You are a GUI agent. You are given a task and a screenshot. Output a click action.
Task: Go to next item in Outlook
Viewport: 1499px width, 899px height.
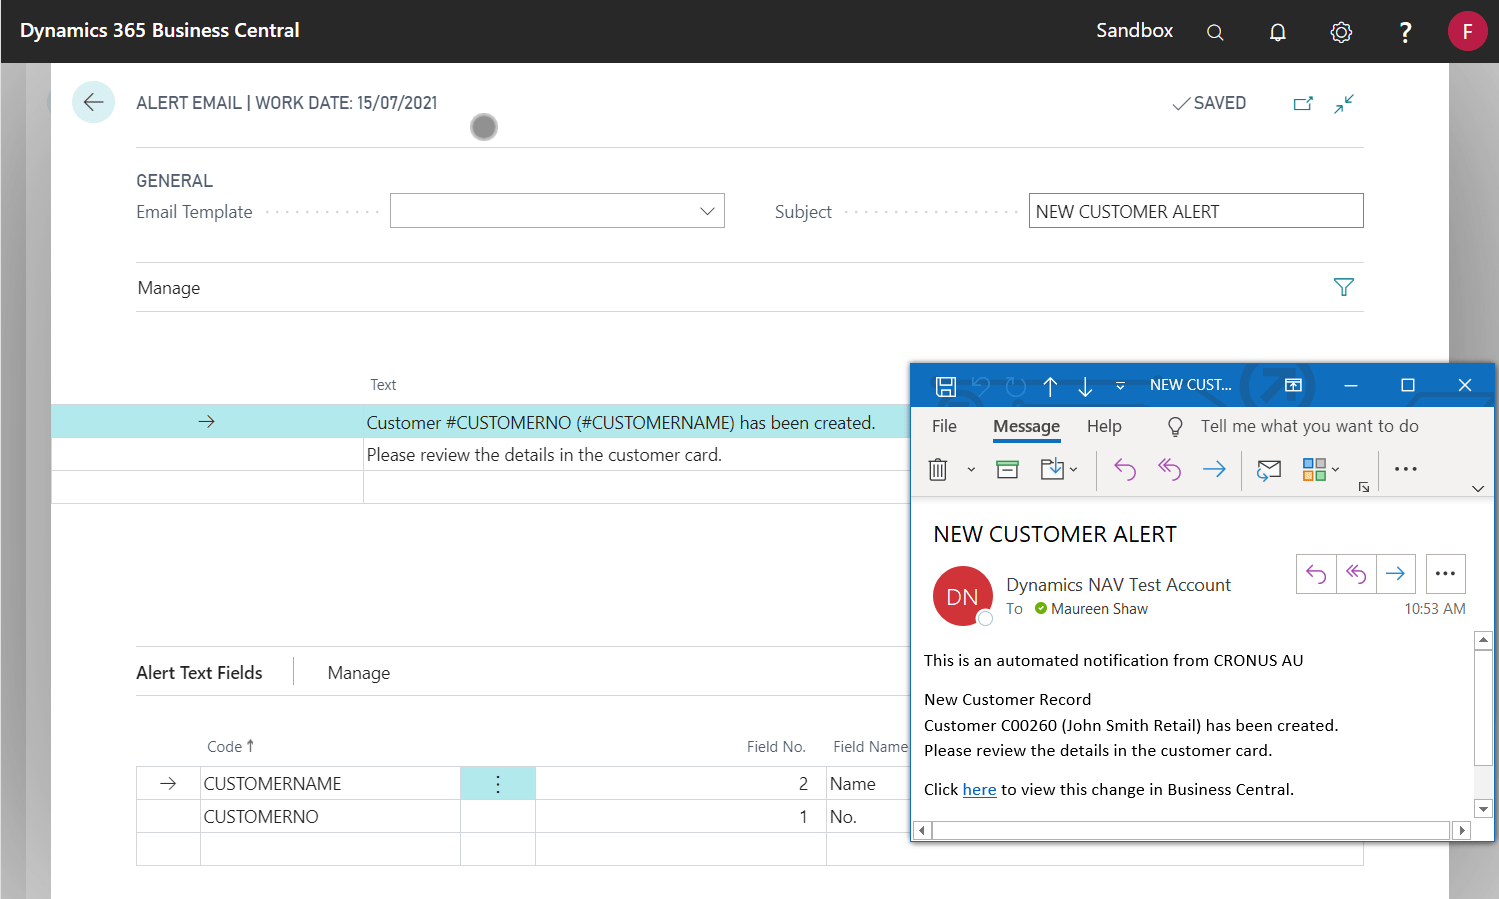[1085, 386]
